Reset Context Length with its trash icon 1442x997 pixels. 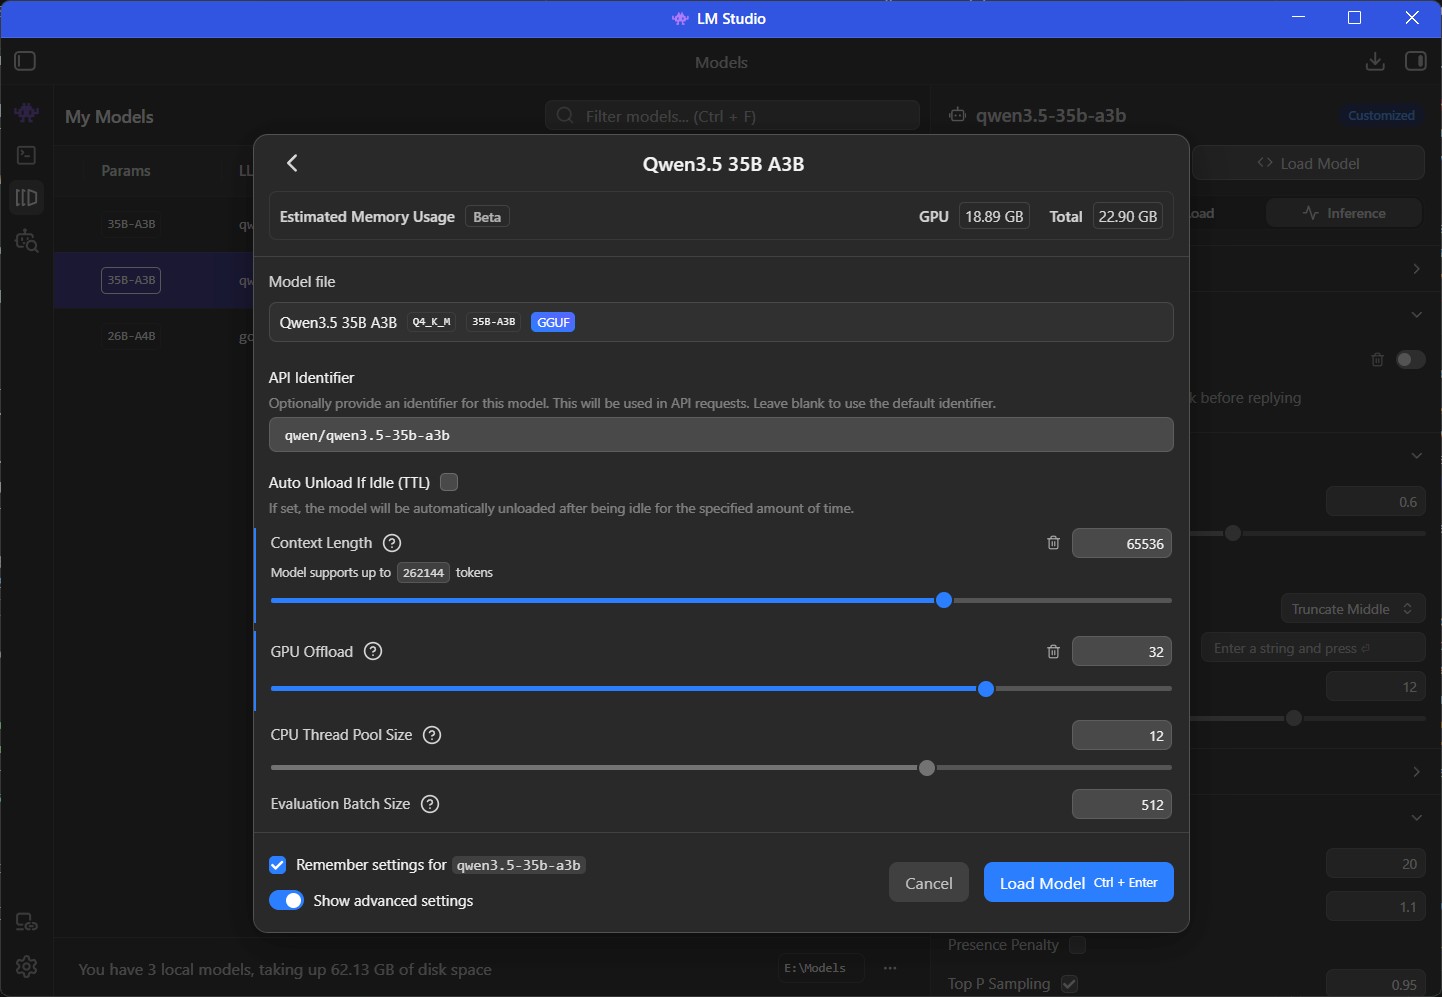tap(1053, 543)
